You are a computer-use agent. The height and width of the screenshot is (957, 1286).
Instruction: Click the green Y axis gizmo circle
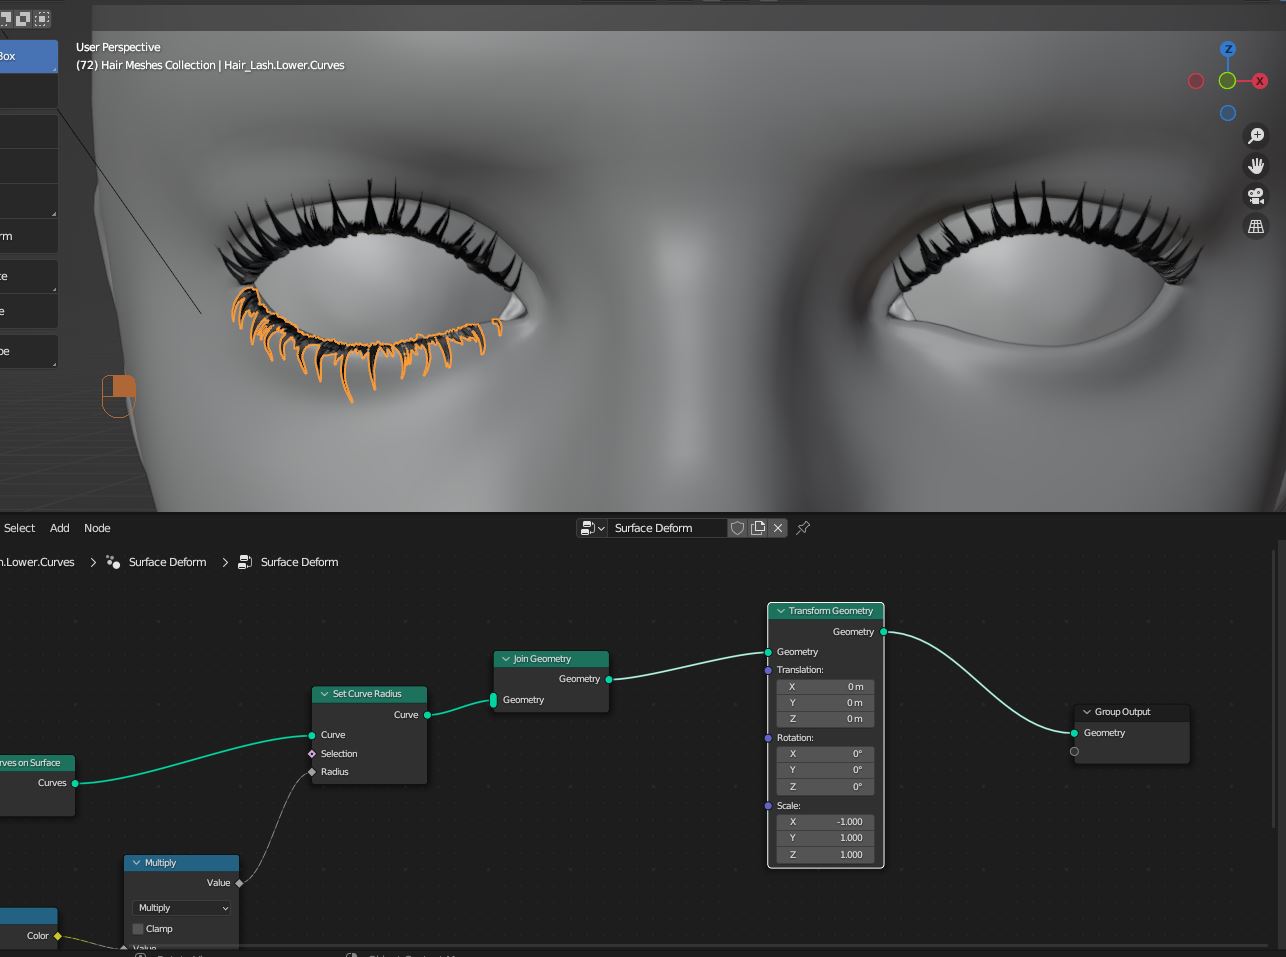[x=1227, y=81]
